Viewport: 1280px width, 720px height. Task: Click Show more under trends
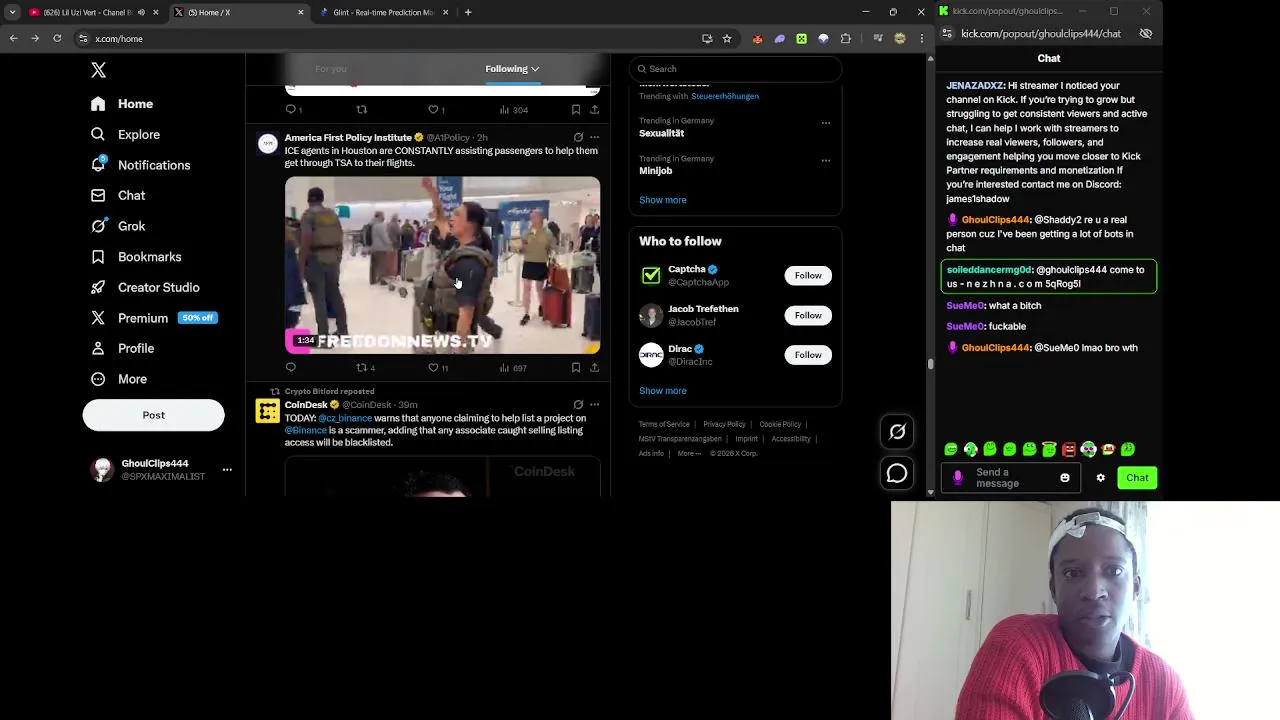pyautogui.click(x=662, y=200)
